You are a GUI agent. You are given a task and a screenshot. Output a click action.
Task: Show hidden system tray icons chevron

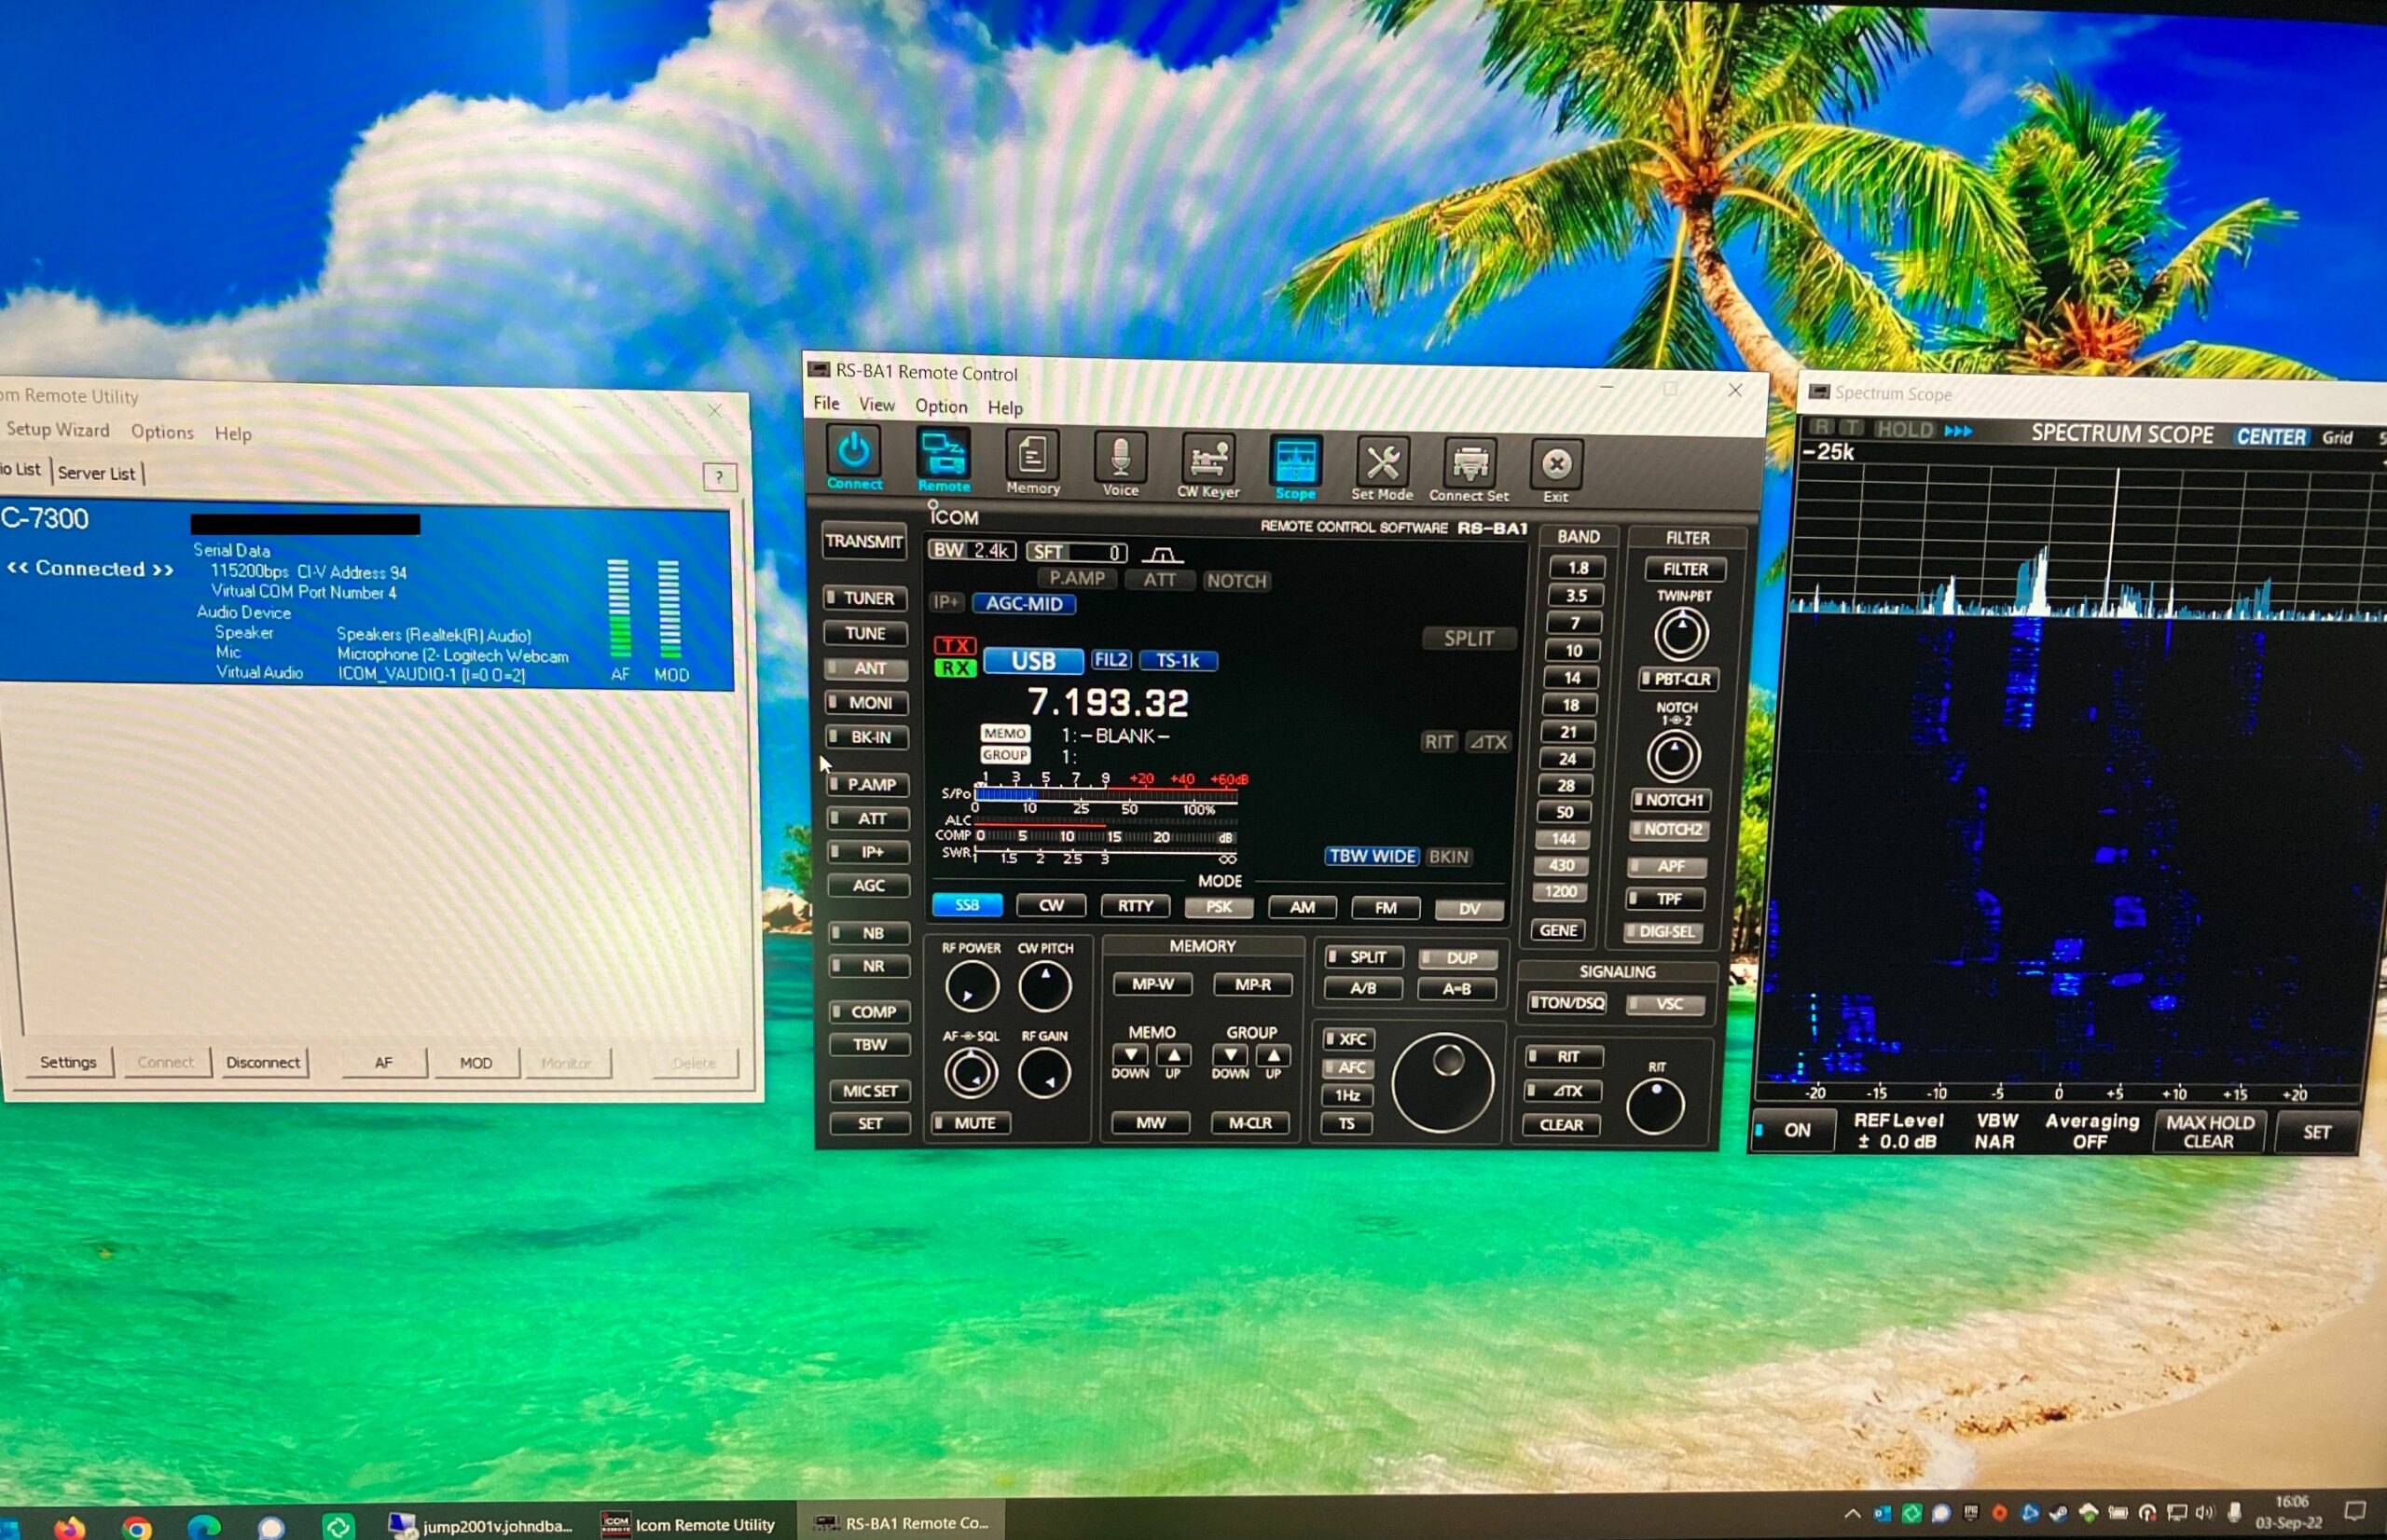[1852, 1513]
